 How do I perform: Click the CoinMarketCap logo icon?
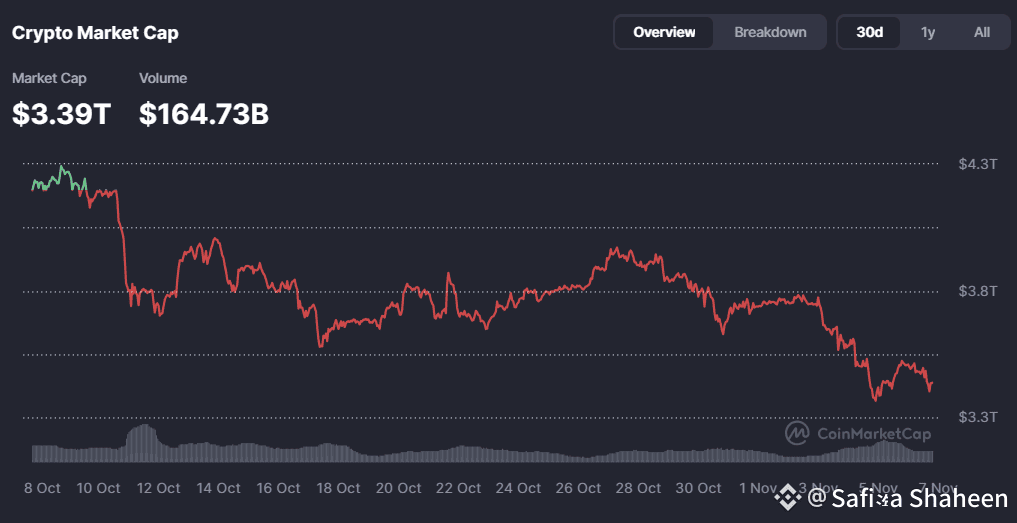(797, 433)
